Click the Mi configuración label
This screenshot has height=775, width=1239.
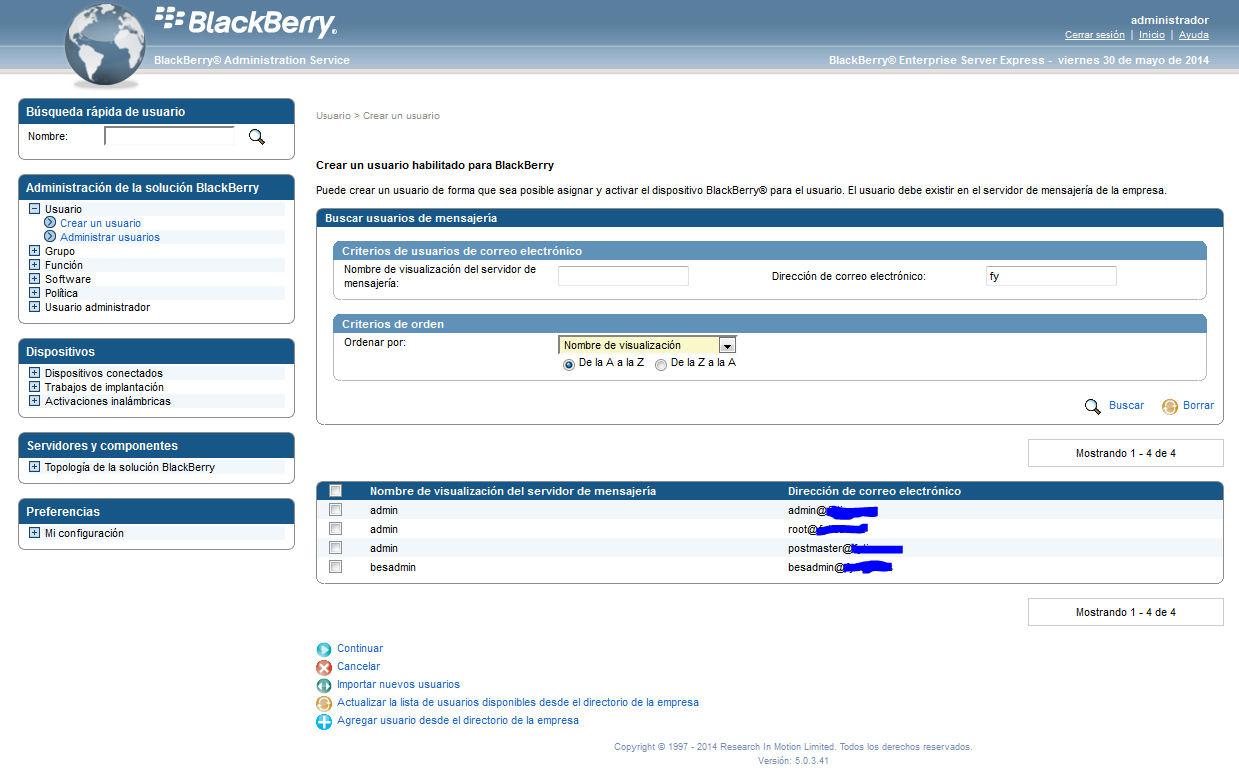click(84, 533)
